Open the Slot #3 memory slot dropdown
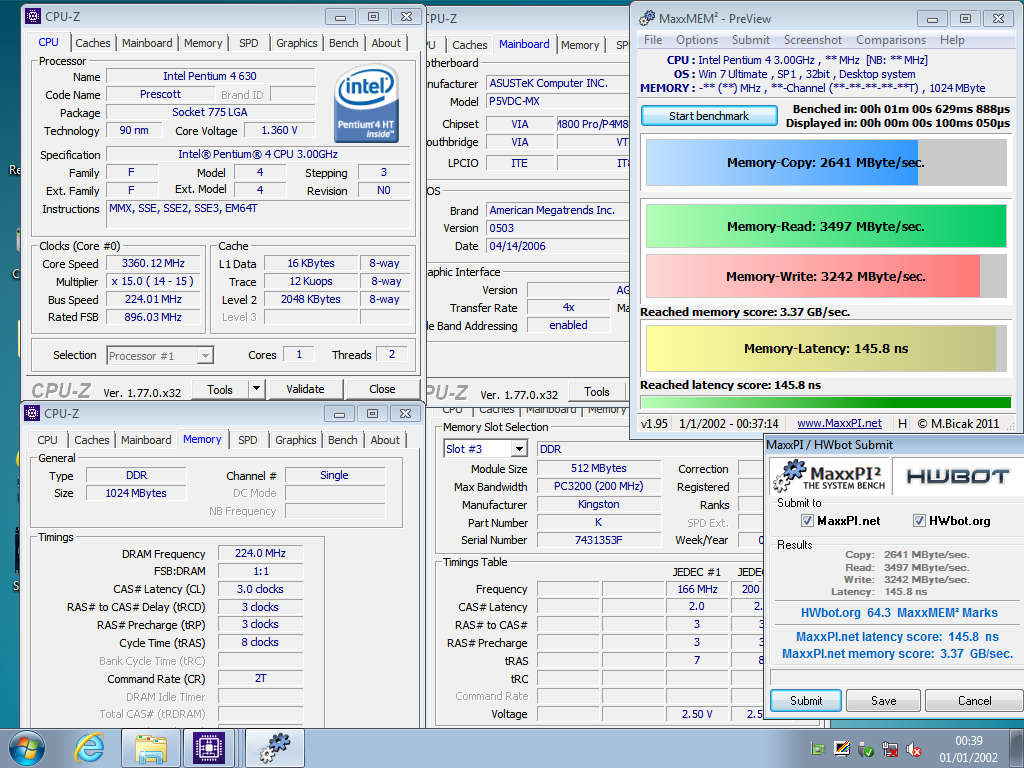1024x768 pixels. click(x=519, y=449)
